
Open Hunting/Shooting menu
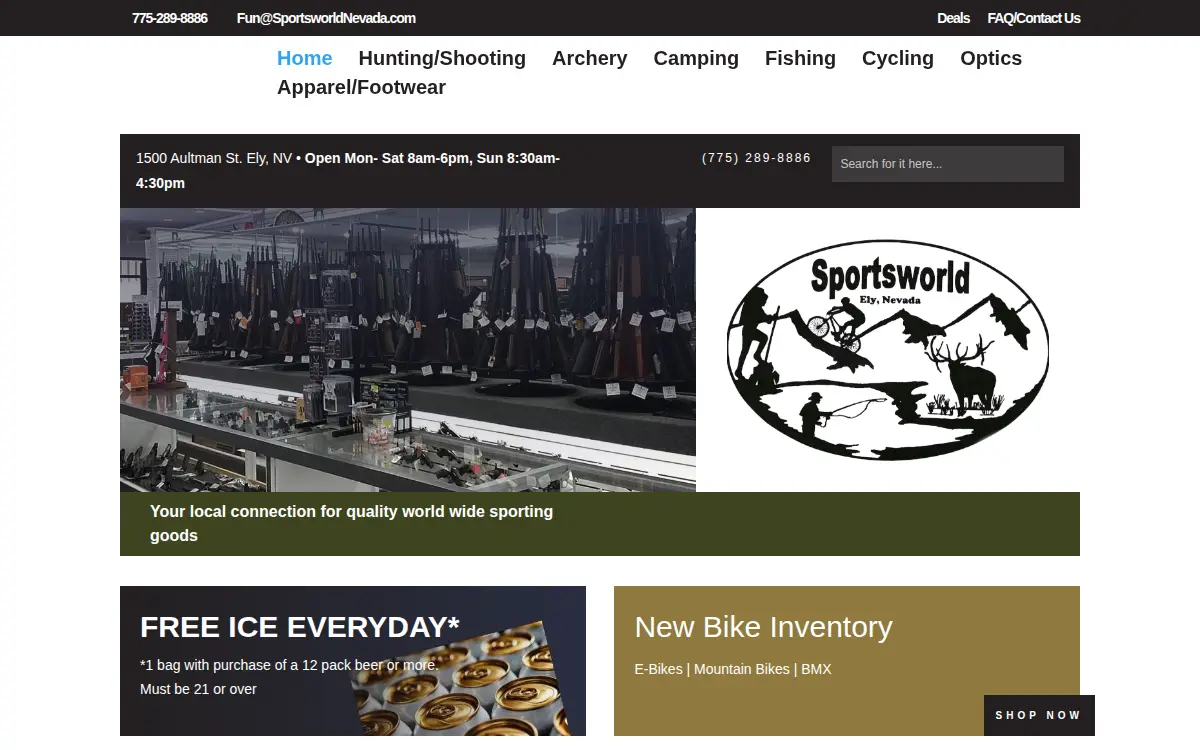tap(442, 58)
